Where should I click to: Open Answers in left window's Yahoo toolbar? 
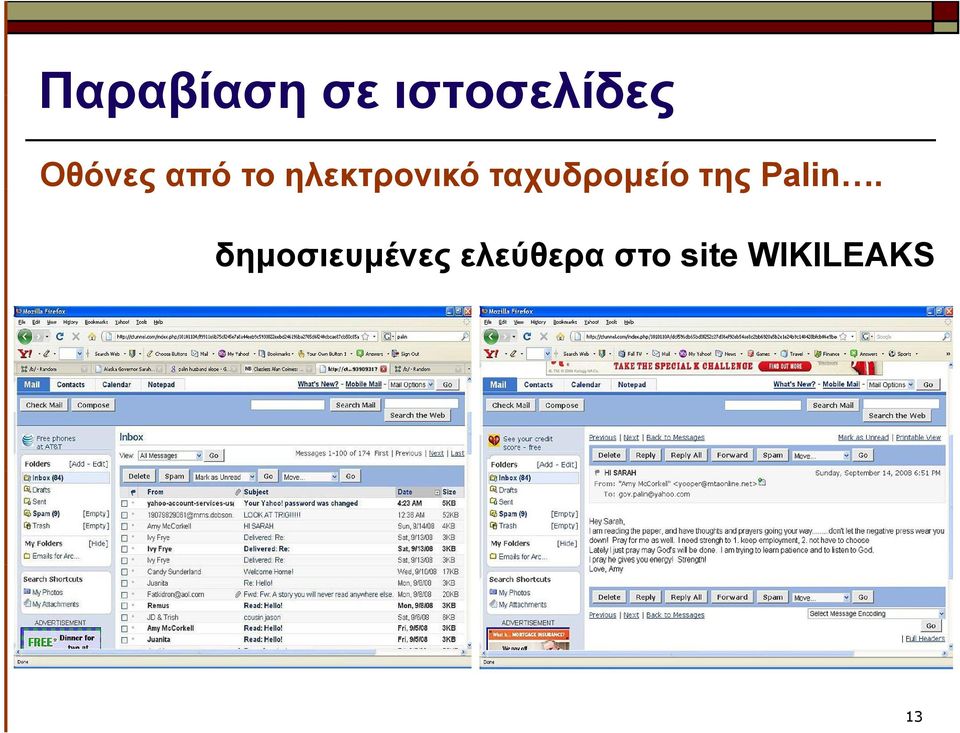[x=370, y=353]
